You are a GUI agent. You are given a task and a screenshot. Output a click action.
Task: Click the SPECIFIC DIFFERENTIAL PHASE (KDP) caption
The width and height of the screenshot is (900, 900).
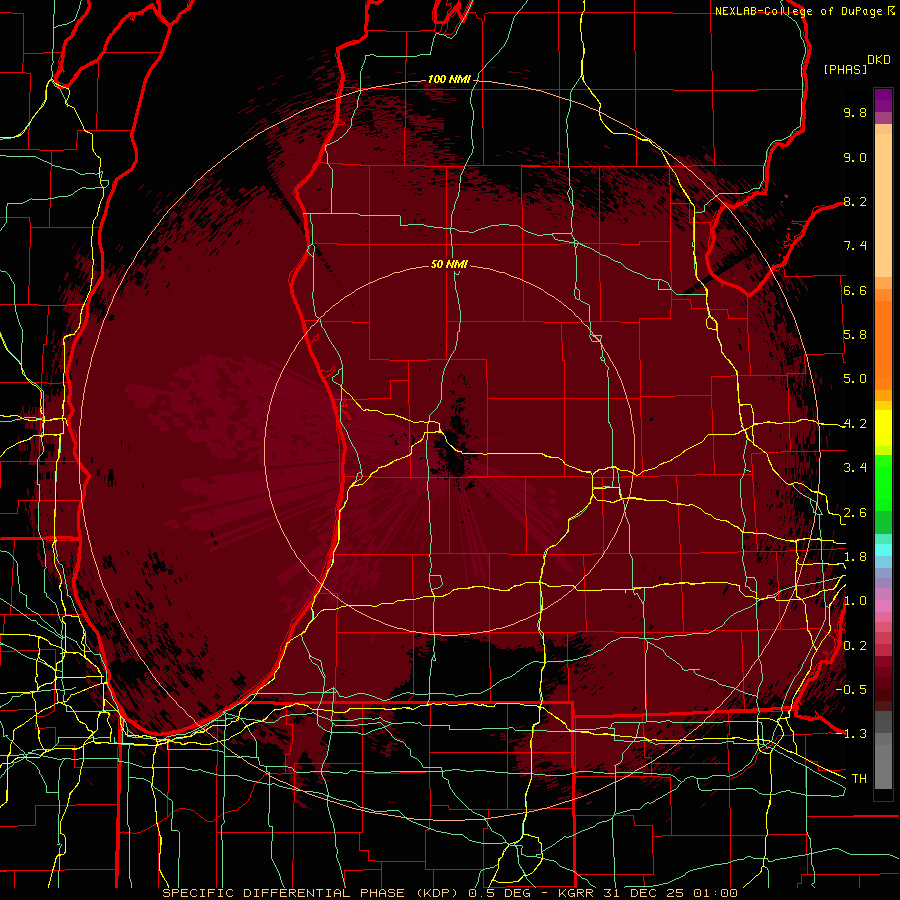[310, 893]
